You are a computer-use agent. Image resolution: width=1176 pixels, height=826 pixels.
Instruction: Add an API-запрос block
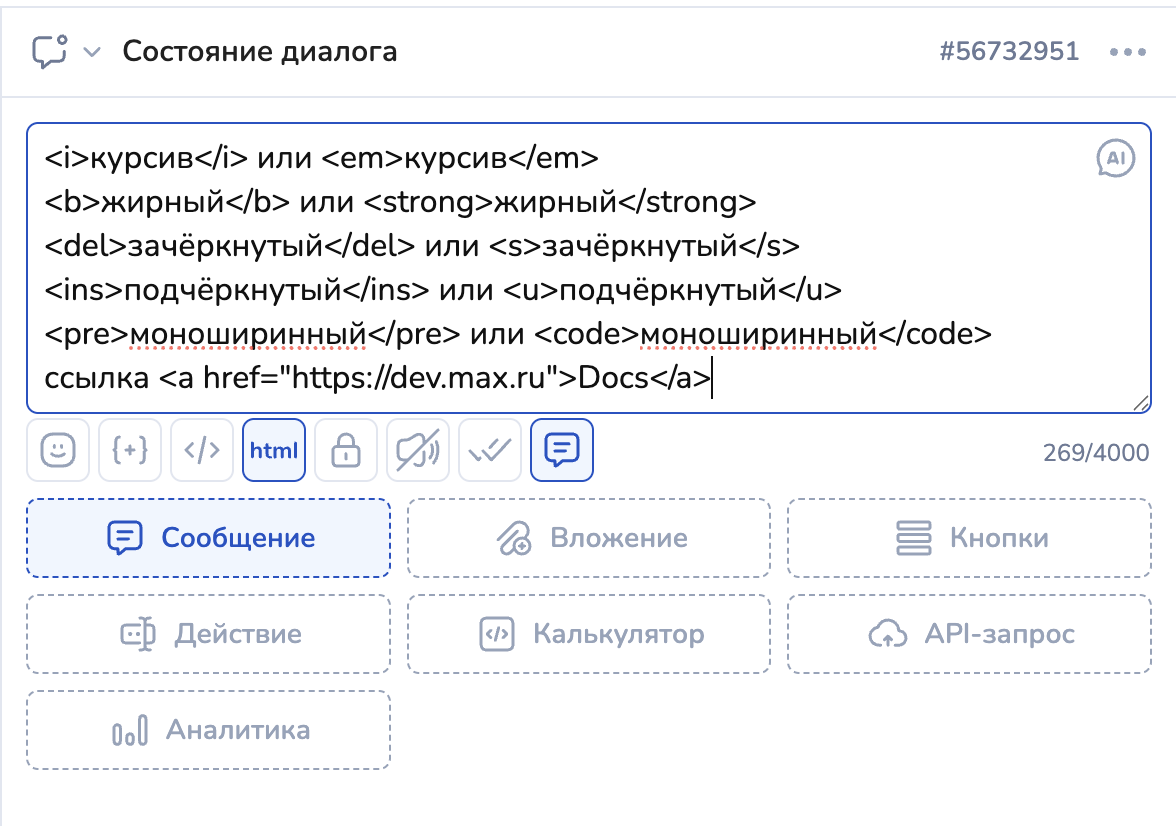tap(969, 634)
